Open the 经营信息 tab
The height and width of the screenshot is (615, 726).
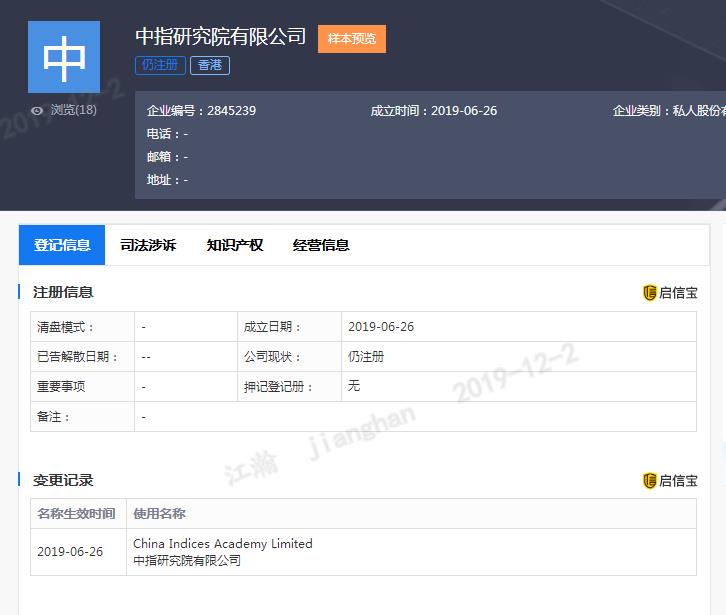coord(321,245)
